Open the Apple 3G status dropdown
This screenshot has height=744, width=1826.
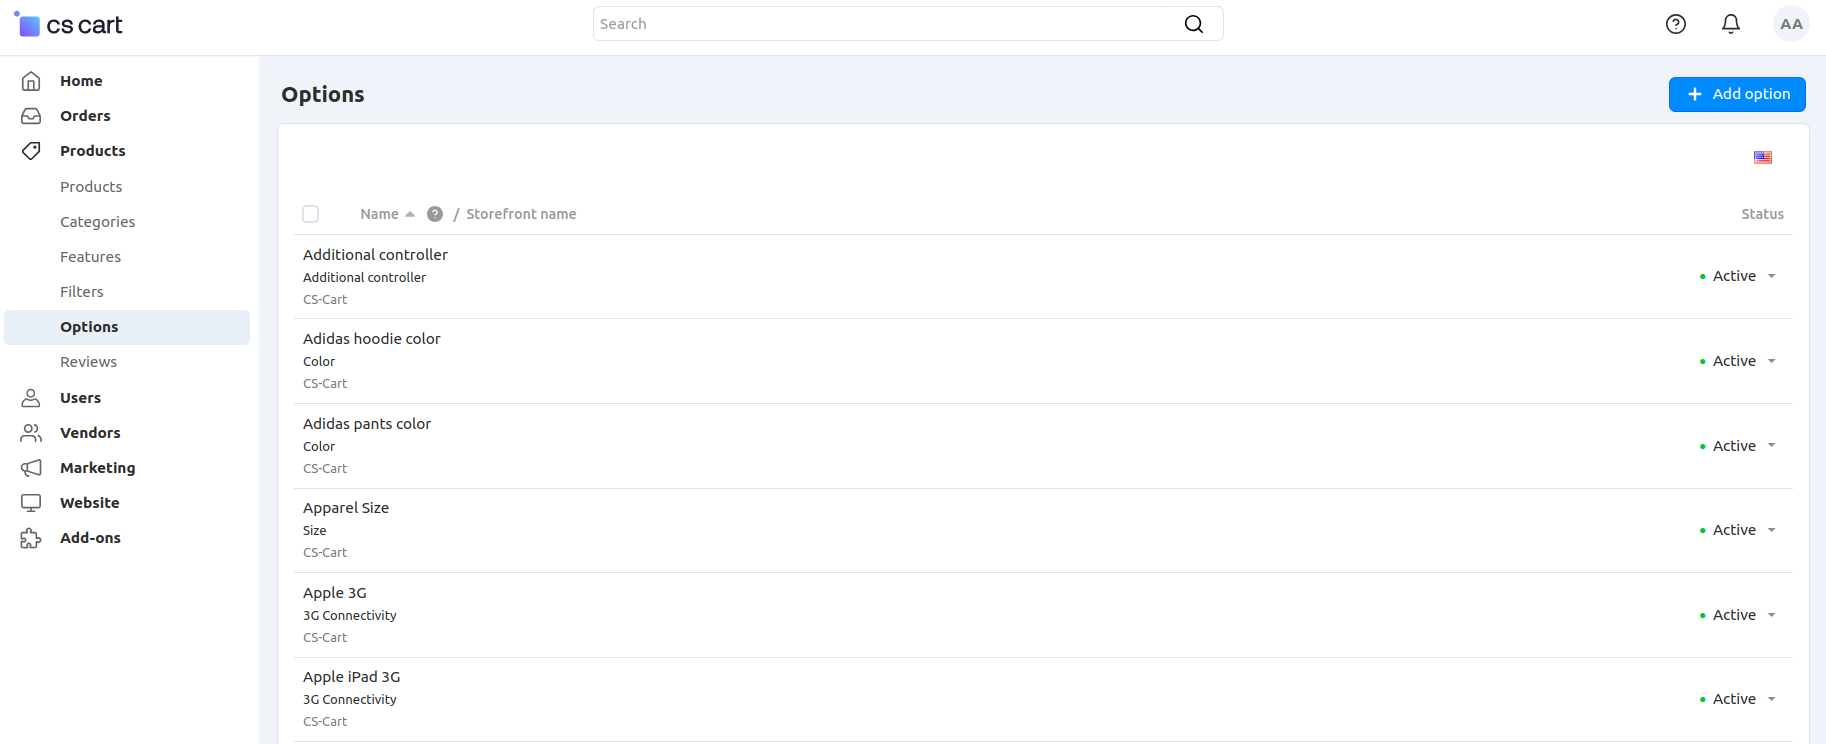(x=1738, y=615)
